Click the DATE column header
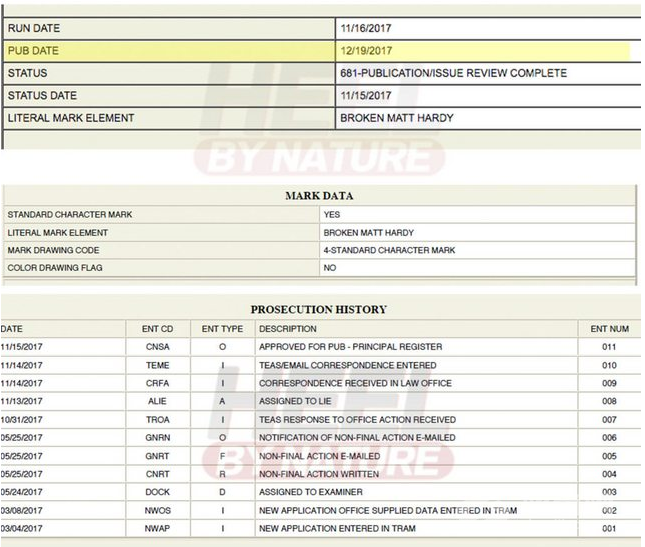Image resolution: width=645 pixels, height=547 pixels. (12, 329)
